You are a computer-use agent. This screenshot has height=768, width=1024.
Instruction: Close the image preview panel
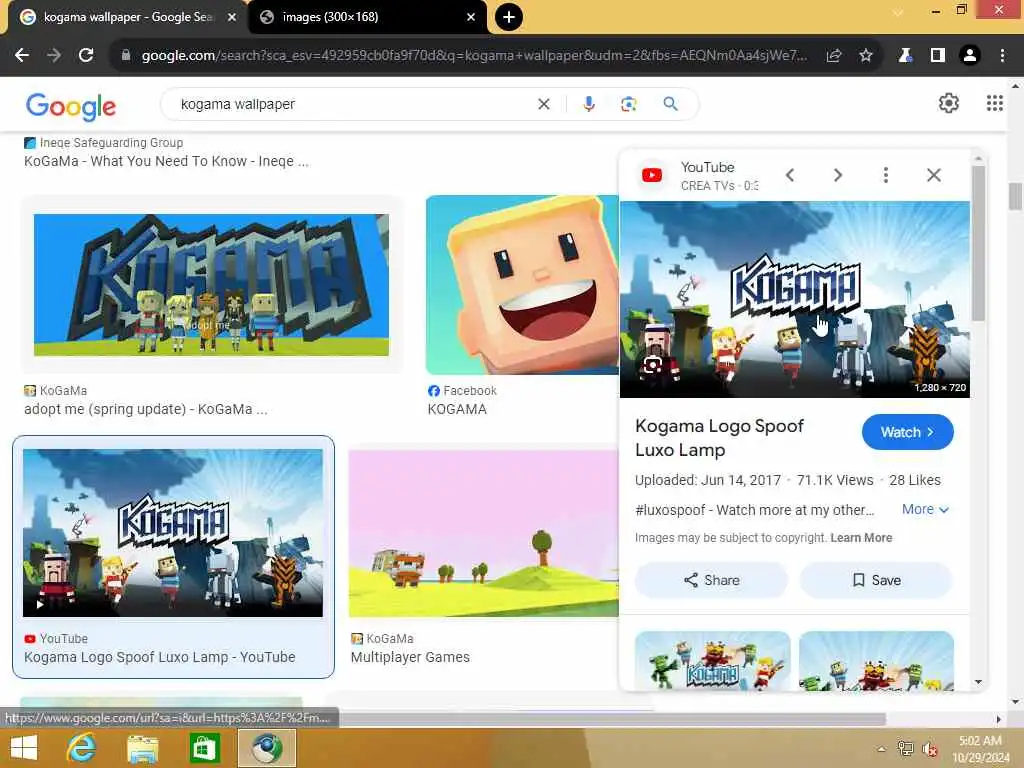(x=934, y=175)
